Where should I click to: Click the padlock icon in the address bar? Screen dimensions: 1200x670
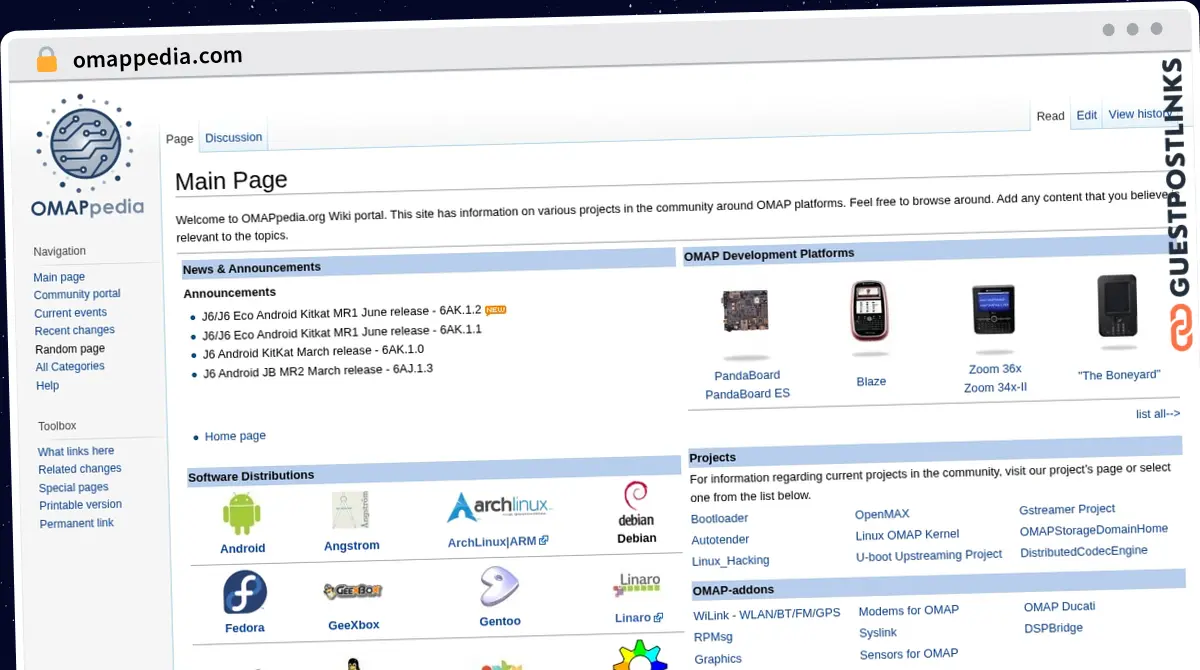click(46, 60)
